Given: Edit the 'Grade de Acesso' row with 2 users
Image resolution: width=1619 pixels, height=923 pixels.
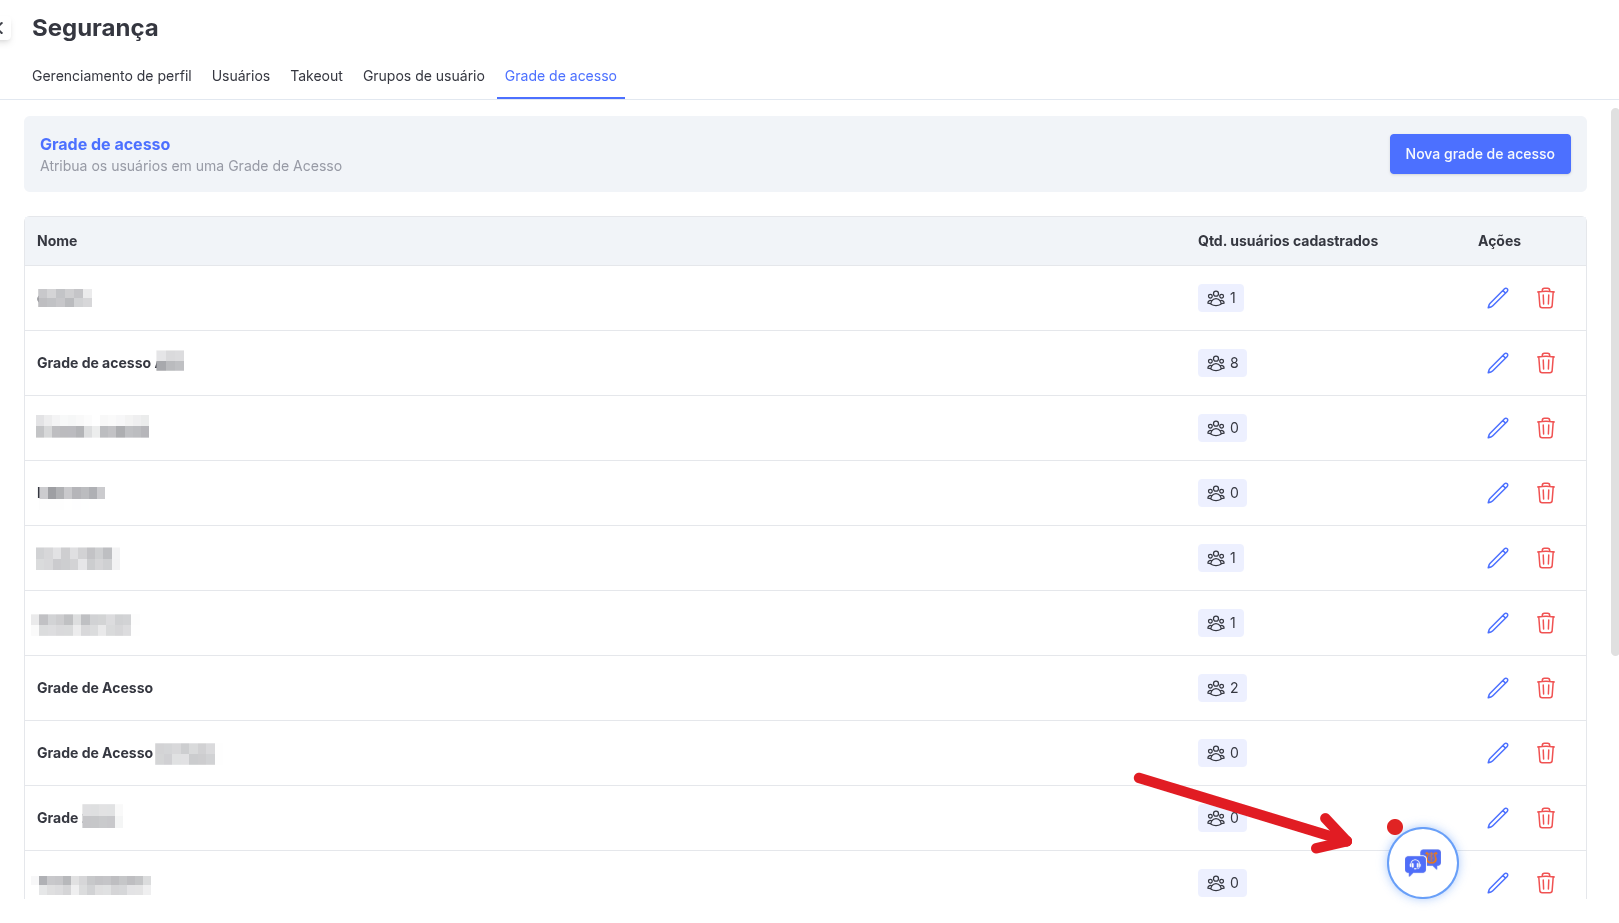Looking at the screenshot, I should tap(1497, 688).
